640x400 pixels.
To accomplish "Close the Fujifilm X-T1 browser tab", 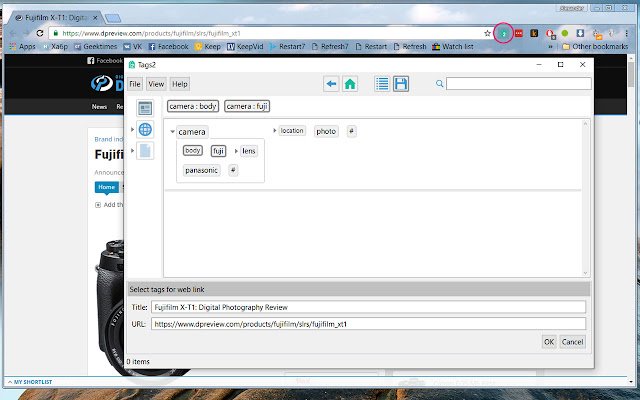I will (x=95, y=18).
